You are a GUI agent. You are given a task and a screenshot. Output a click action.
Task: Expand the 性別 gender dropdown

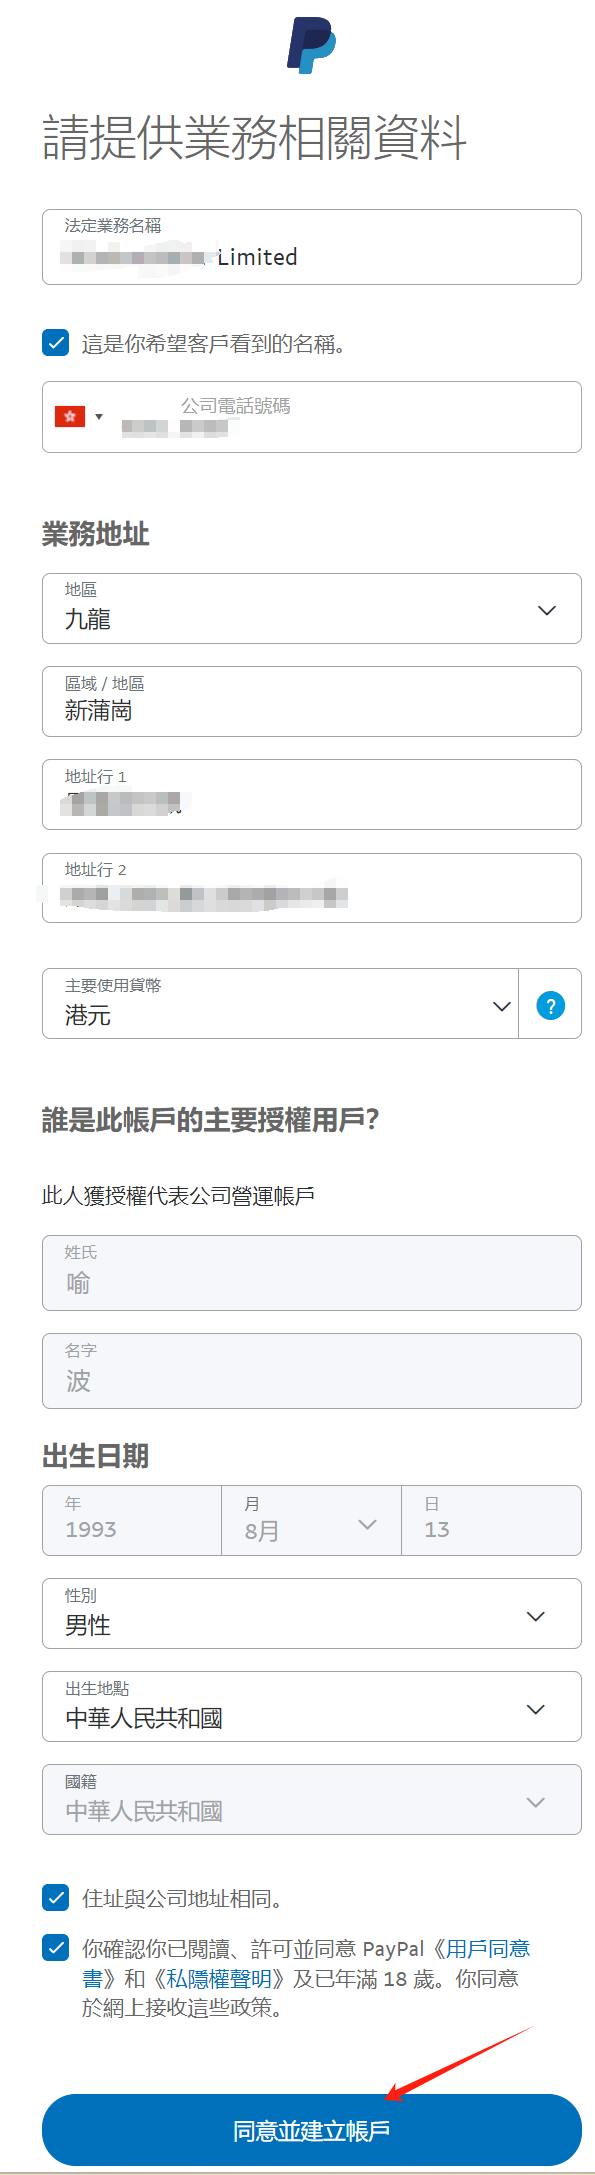[311, 1613]
